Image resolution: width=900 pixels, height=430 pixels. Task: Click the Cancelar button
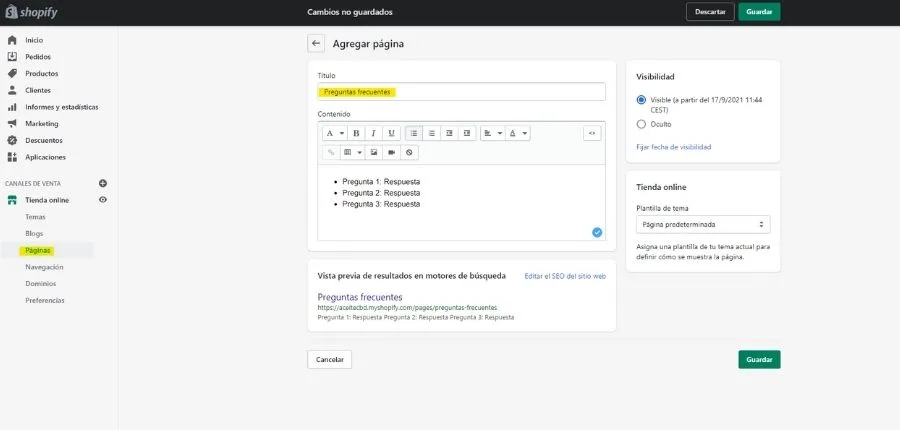point(329,359)
